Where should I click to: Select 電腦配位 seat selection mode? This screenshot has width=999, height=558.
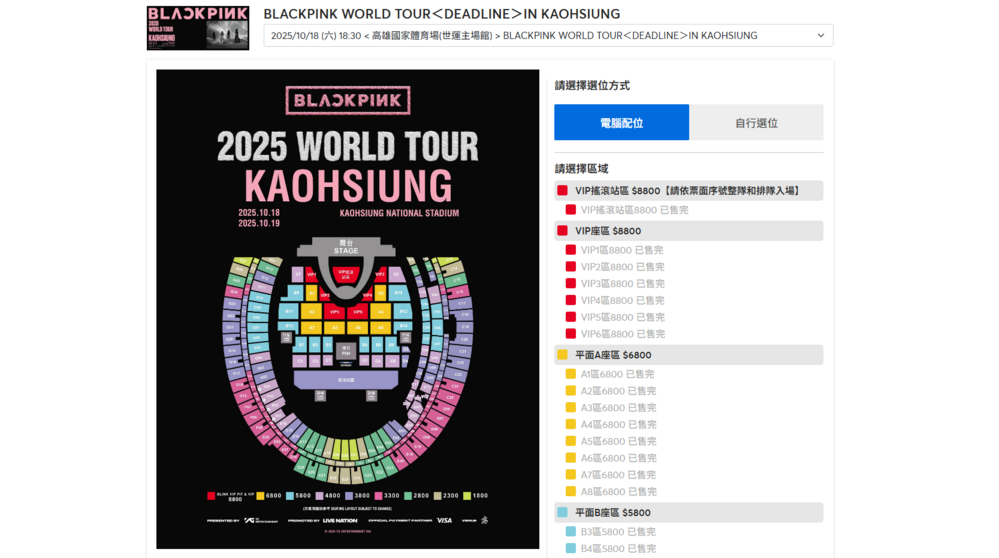[x=621, y=123]
